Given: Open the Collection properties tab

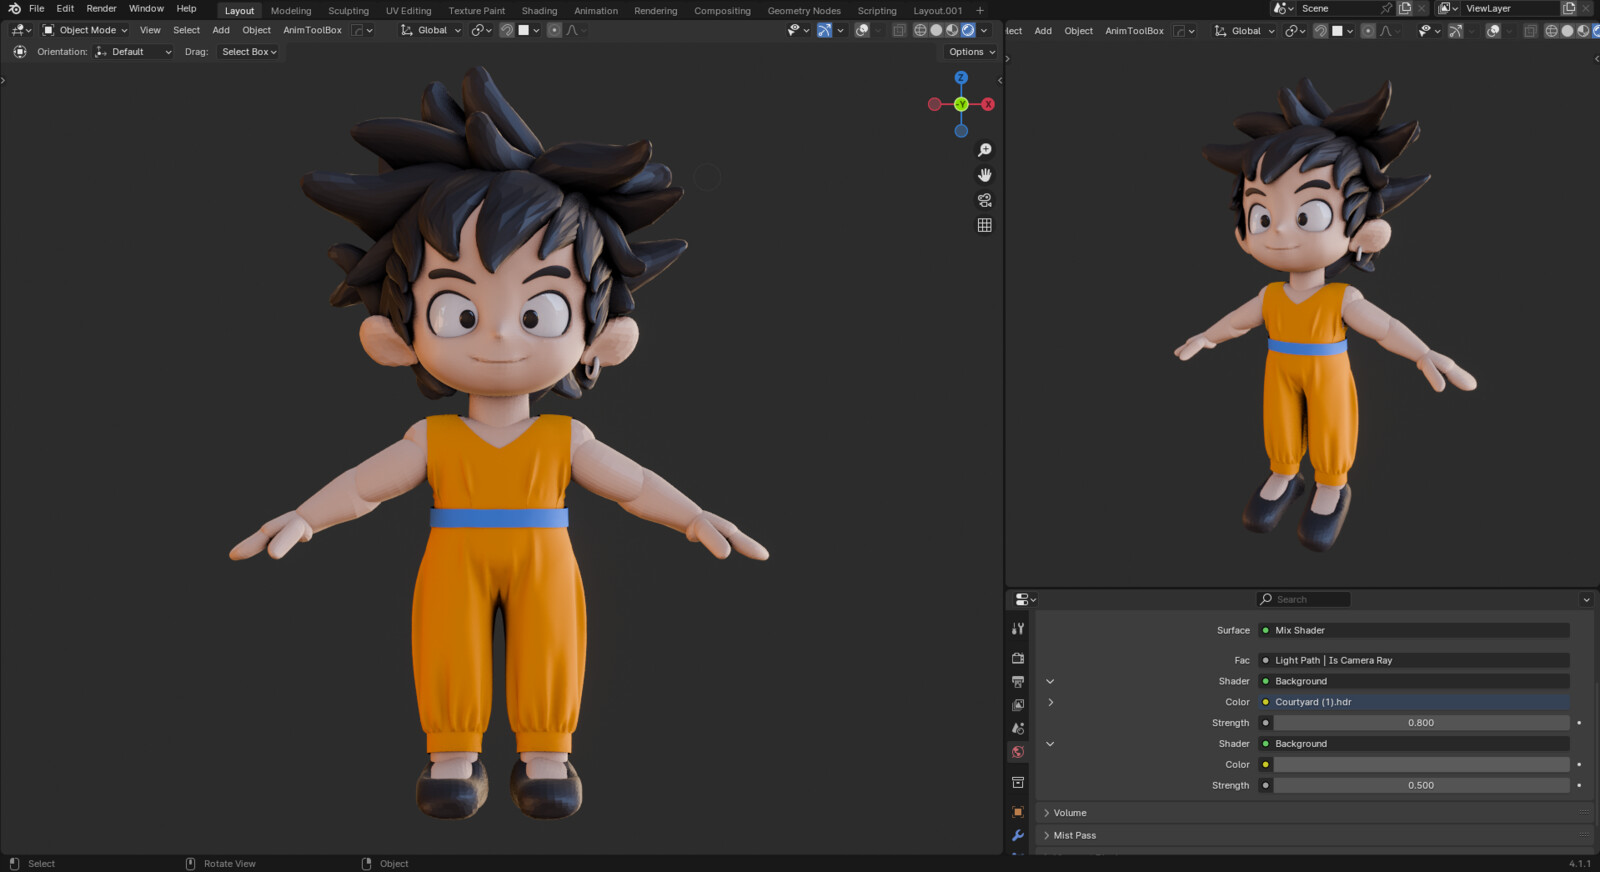Looking at the screenshot, I should tap(1018, 782).
